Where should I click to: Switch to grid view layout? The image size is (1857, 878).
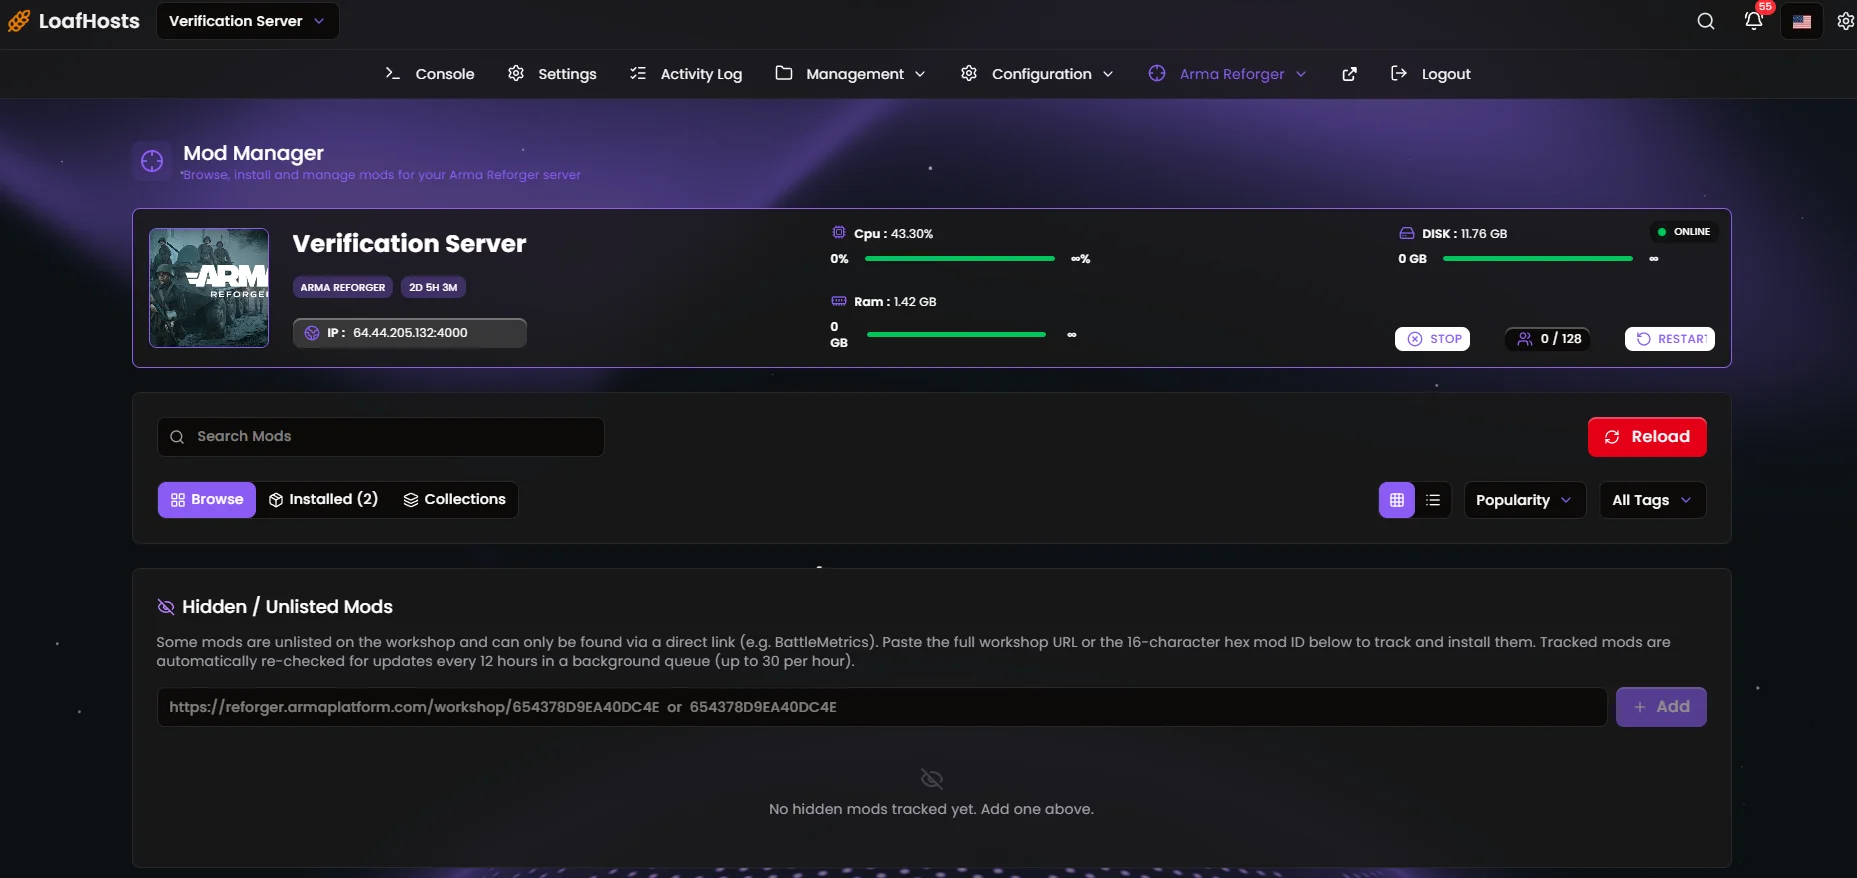(x=1397, y=500)
